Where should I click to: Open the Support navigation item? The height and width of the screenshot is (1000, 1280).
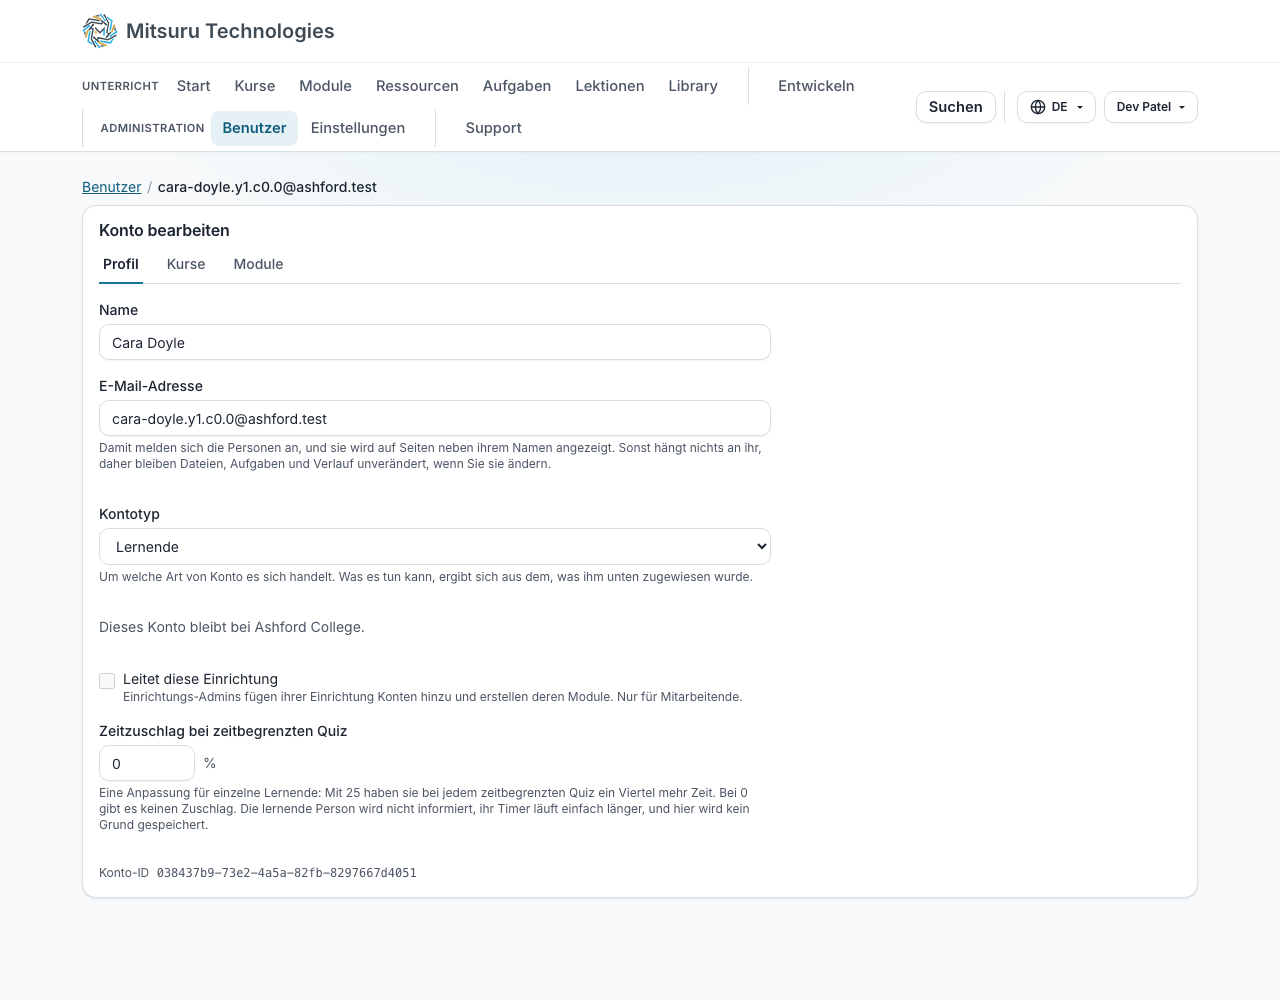[494, 128]
